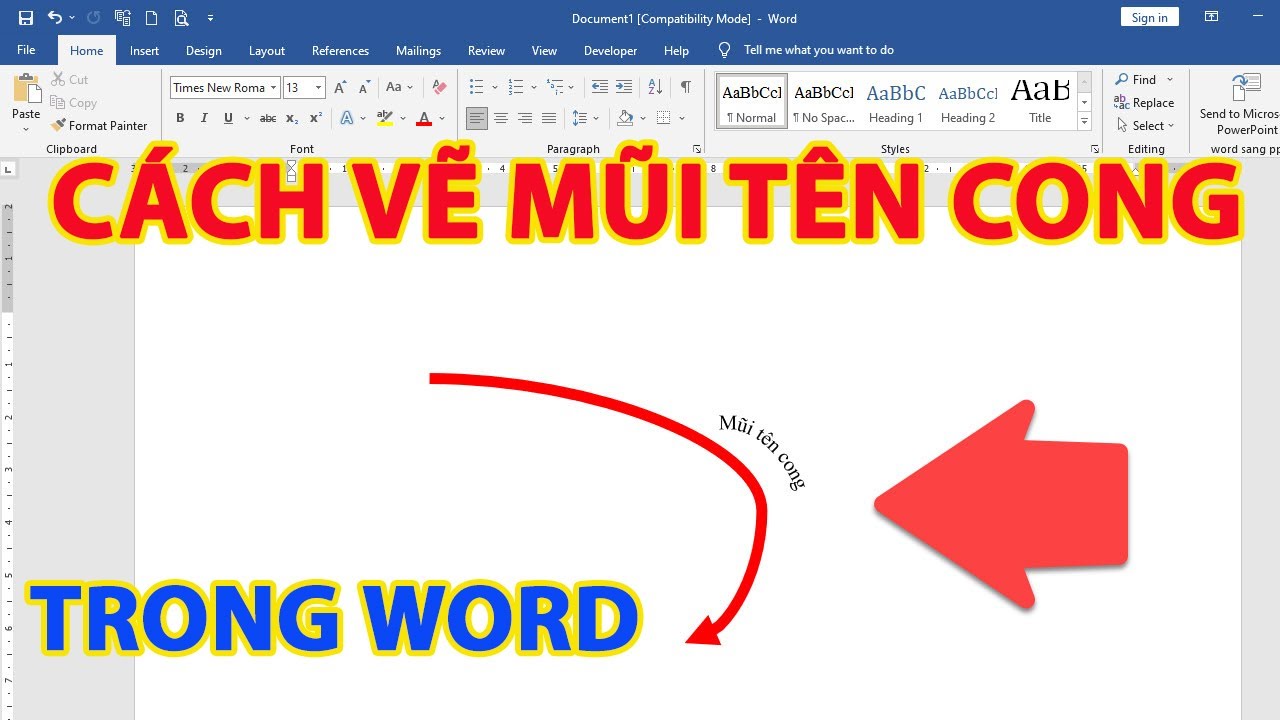Click the Sign in button

coord(1149,17)
